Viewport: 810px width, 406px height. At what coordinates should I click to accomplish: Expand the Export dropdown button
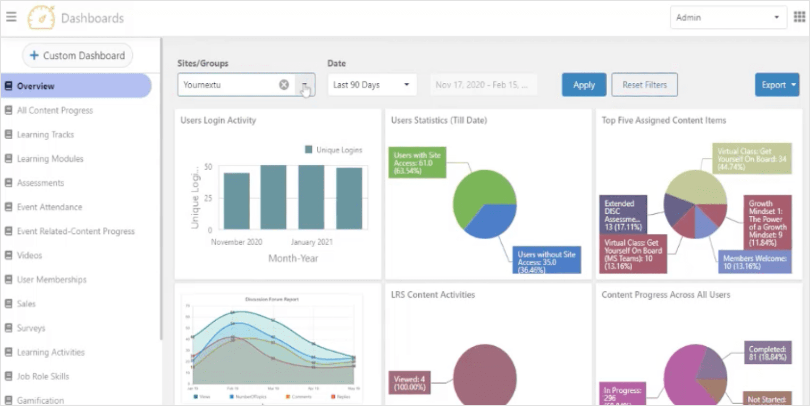point(777,85)
